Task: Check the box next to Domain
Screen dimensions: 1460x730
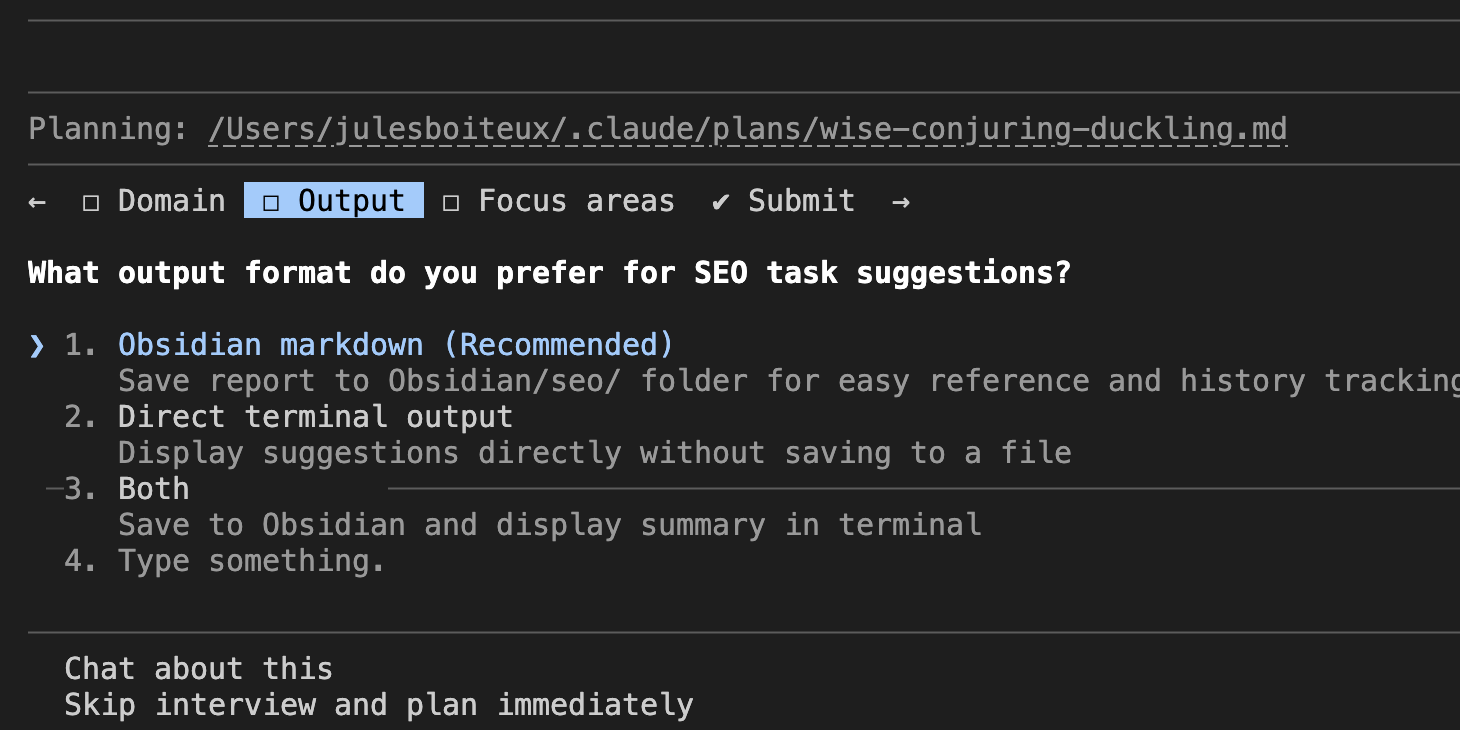Action: point(90,201)
